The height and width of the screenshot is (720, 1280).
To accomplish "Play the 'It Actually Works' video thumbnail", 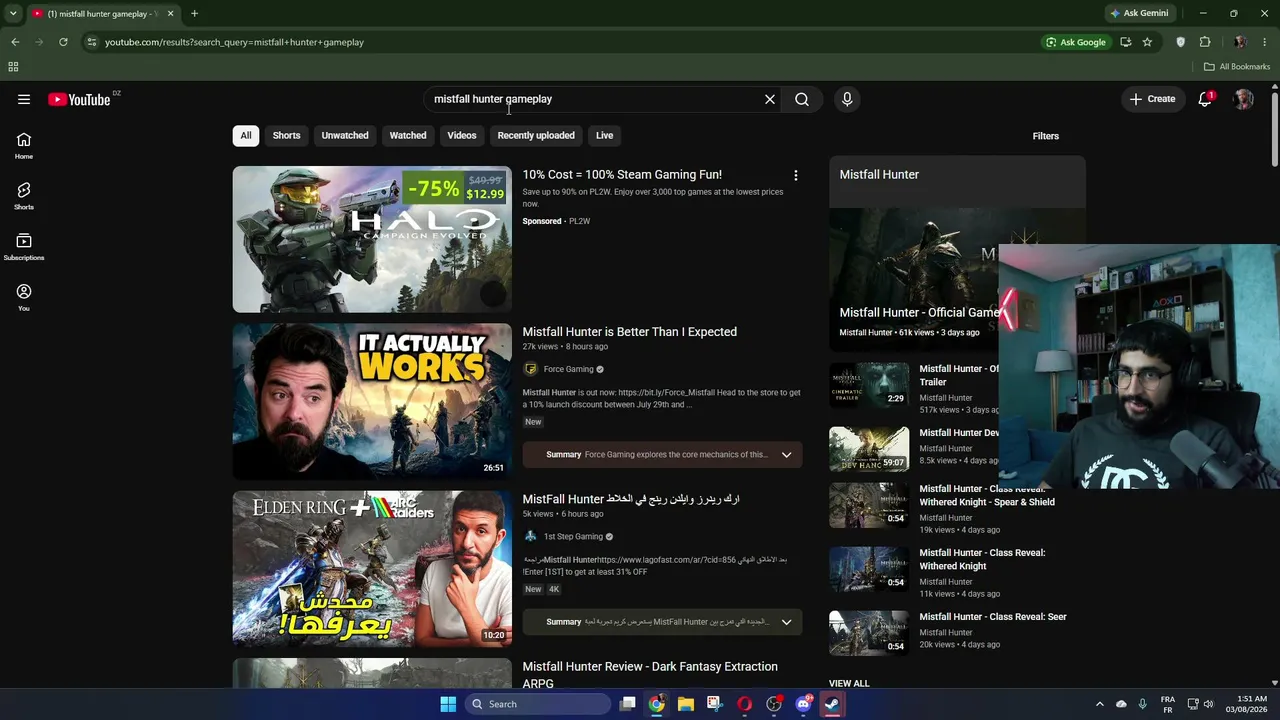I will click(x=372, y=401).
